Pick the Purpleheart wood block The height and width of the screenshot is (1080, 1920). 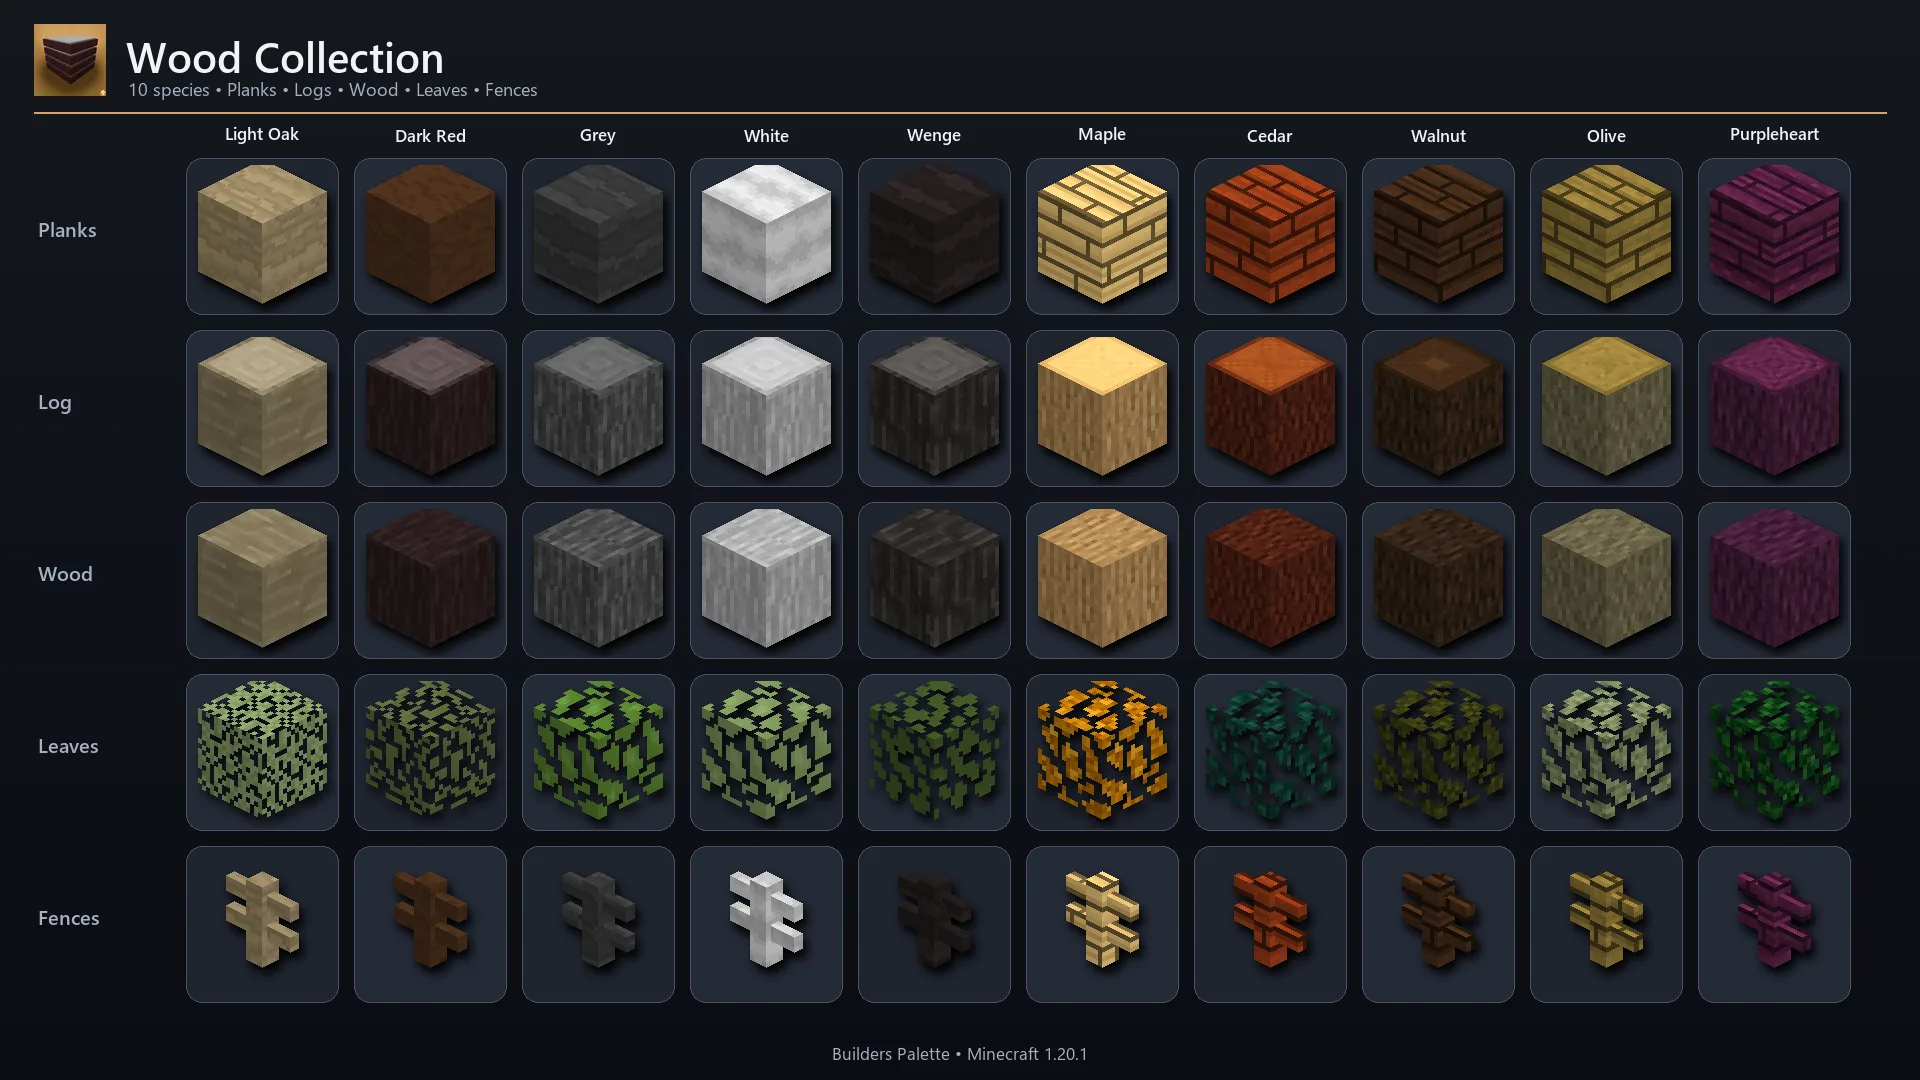1774,580
